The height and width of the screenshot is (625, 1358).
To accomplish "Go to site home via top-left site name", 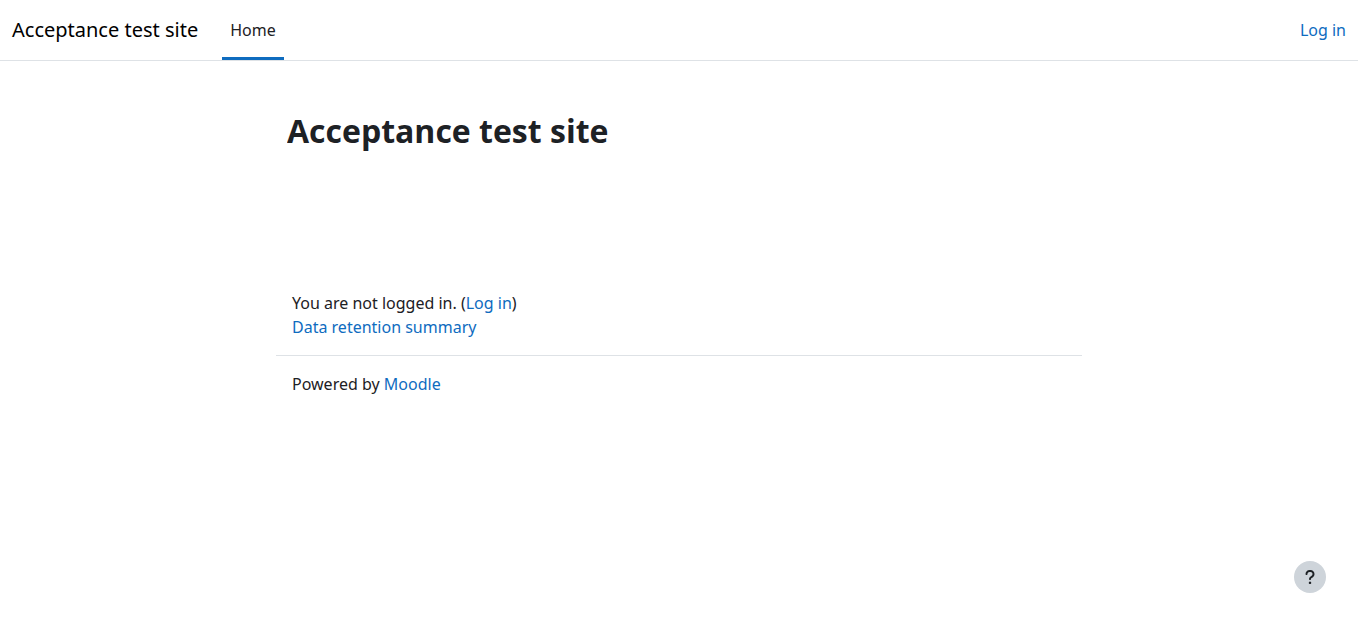I will (105, 30).
